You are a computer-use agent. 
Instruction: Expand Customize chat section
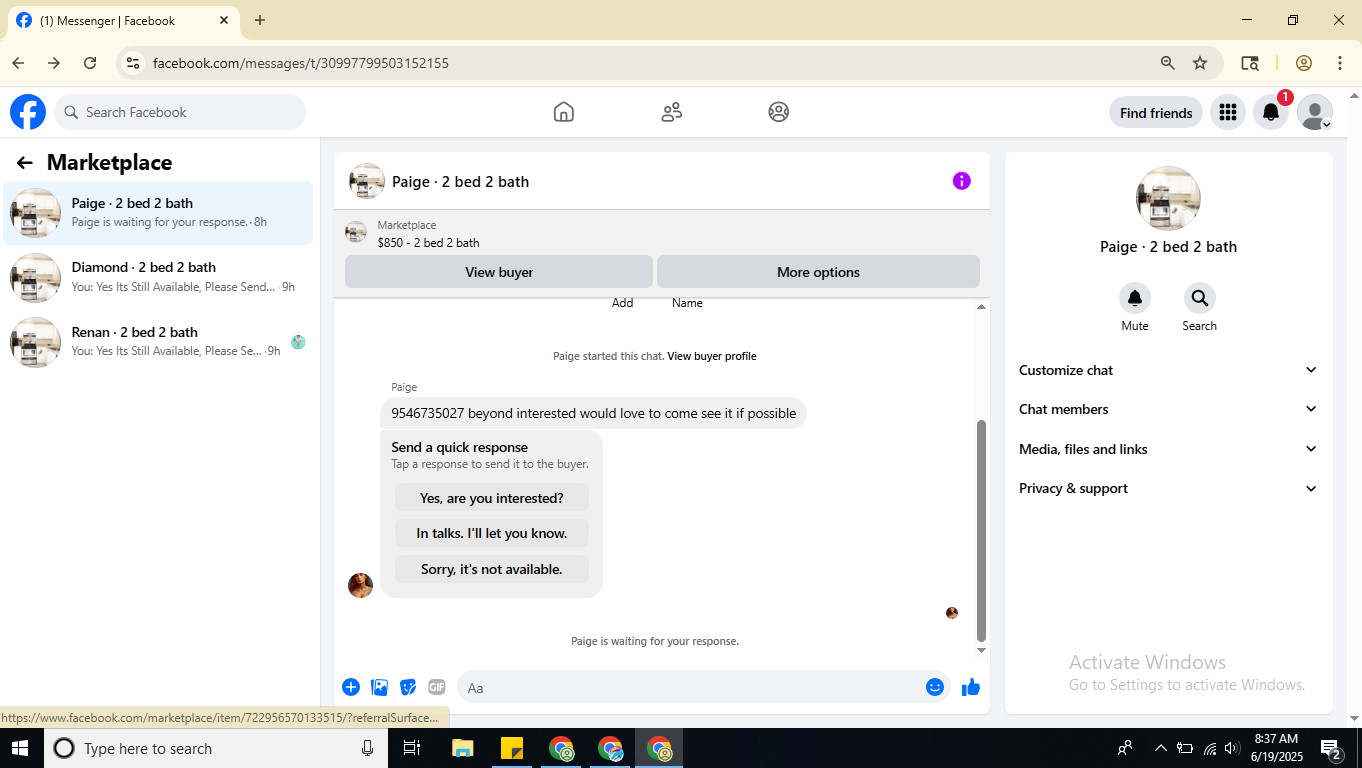tap(1168, 370)
